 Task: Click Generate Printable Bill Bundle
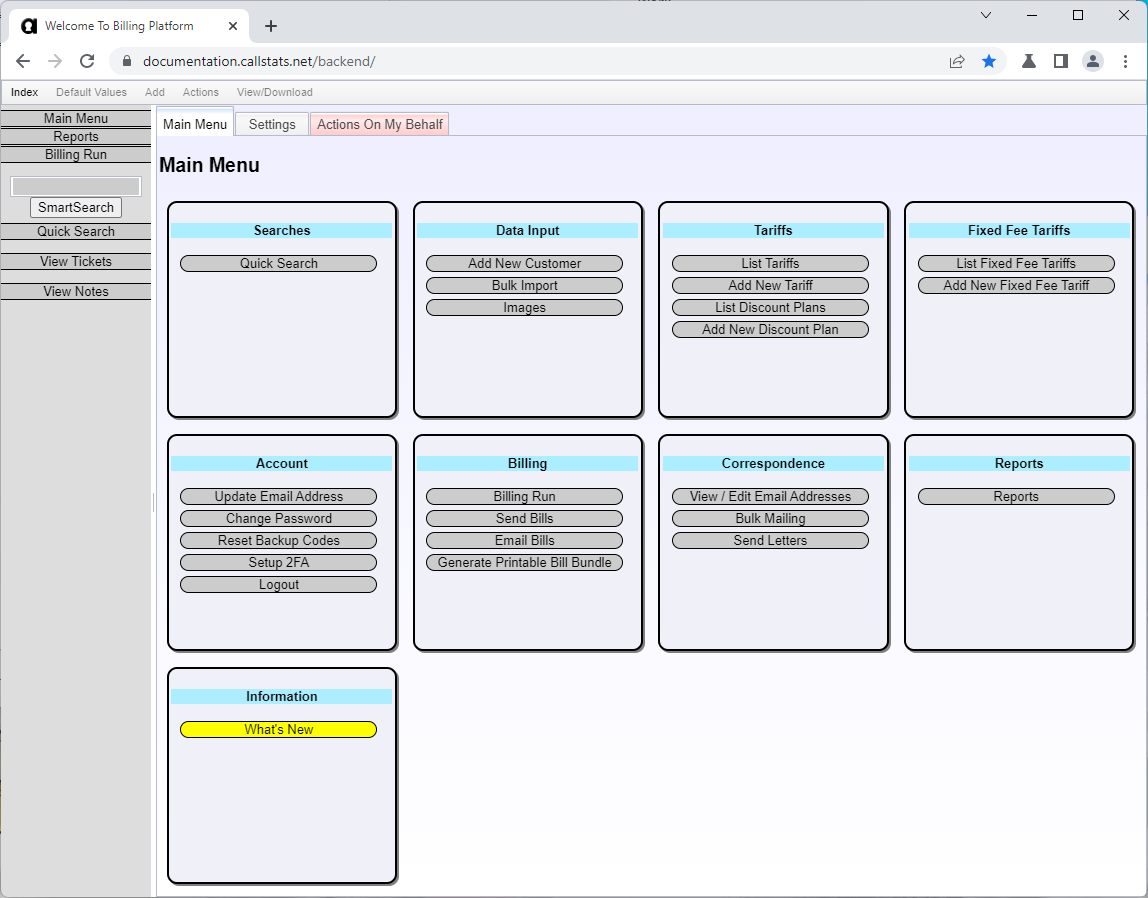524,563
